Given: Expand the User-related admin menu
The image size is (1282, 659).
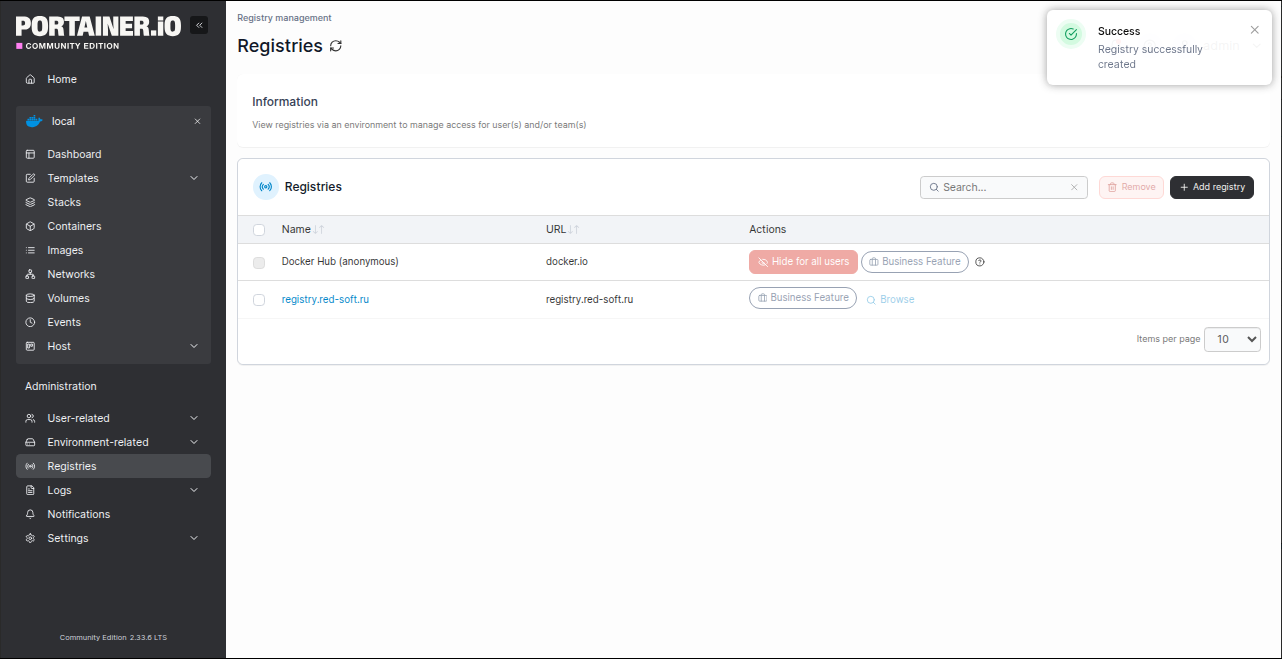Looking at the screenshot, I should pyautogui.click(x=194, y=418).
